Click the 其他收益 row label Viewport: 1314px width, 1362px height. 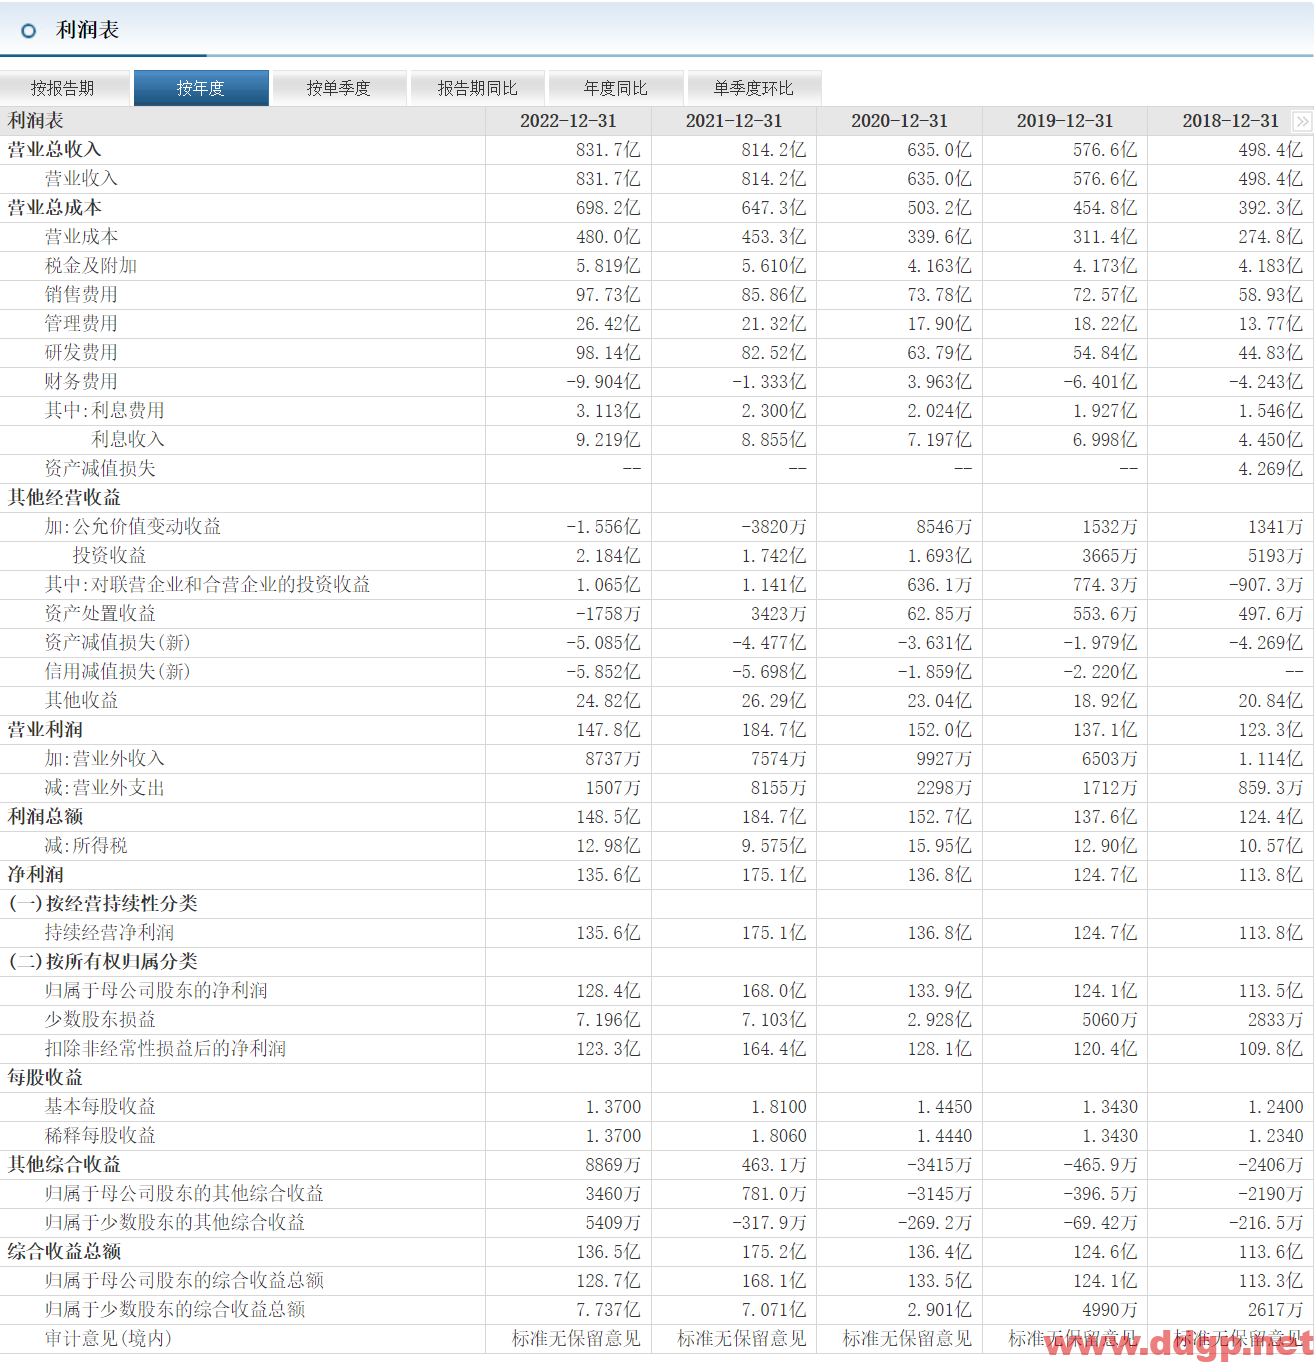click(x=81, y=701)
